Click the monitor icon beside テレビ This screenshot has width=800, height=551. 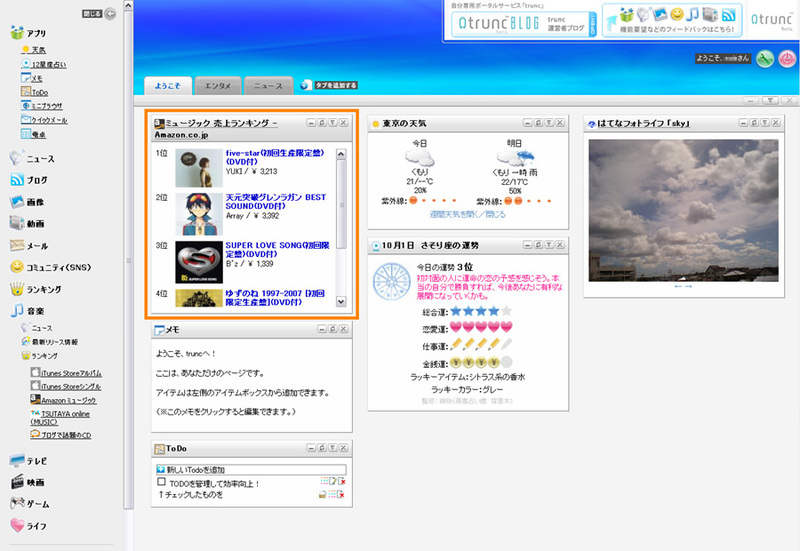(17, 460)
